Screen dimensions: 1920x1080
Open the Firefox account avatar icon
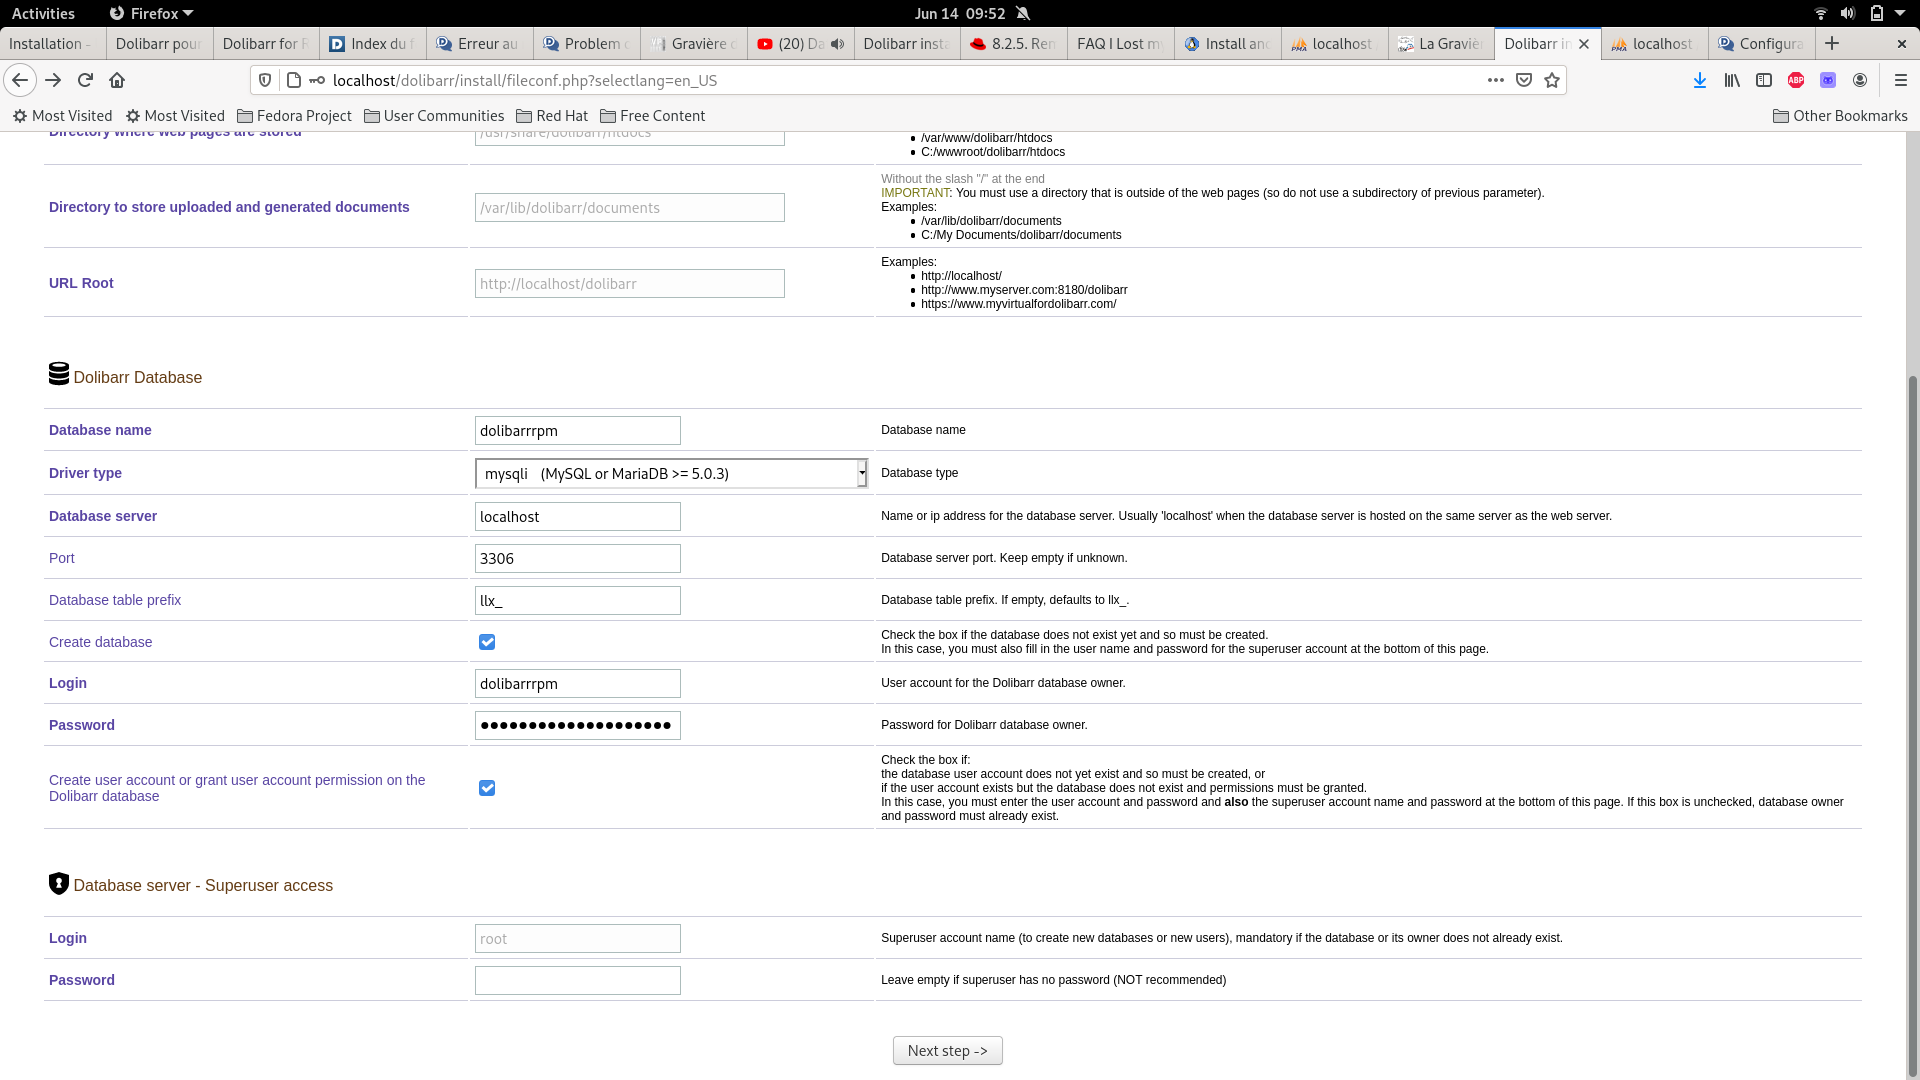click(x=1860, y=80)
